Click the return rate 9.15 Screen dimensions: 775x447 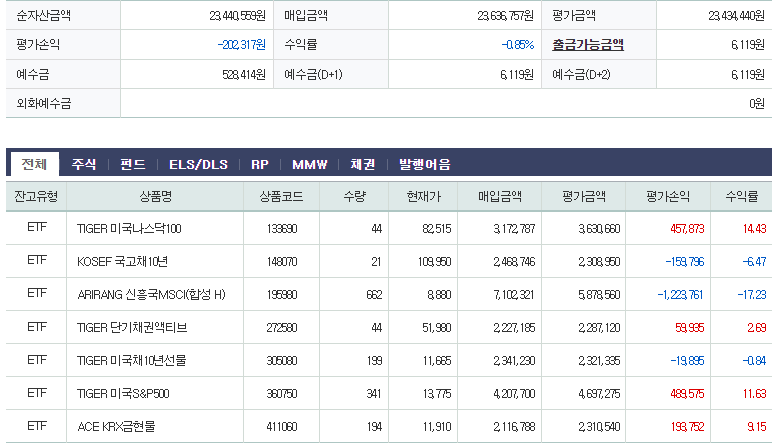pyautogui.click(x=757, y=427)
